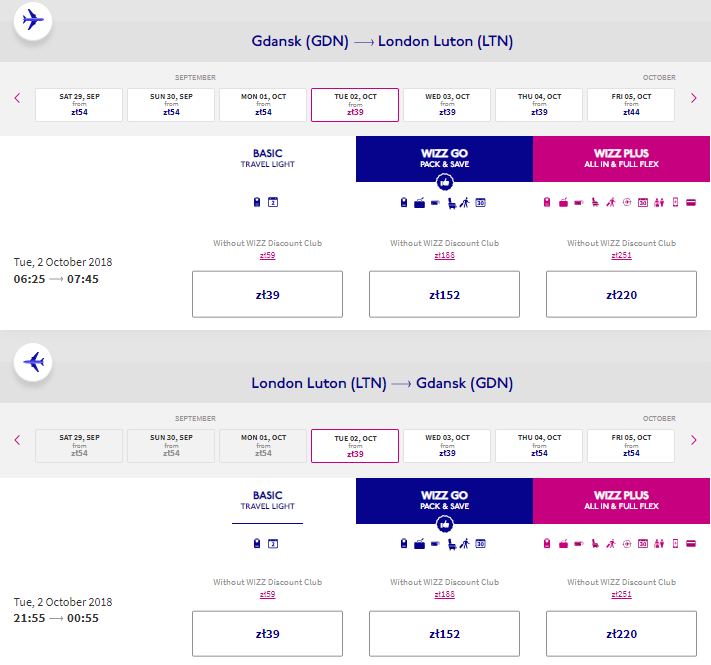Show earlier return dates with left arrow
The image size is (711, 665).
17,440
